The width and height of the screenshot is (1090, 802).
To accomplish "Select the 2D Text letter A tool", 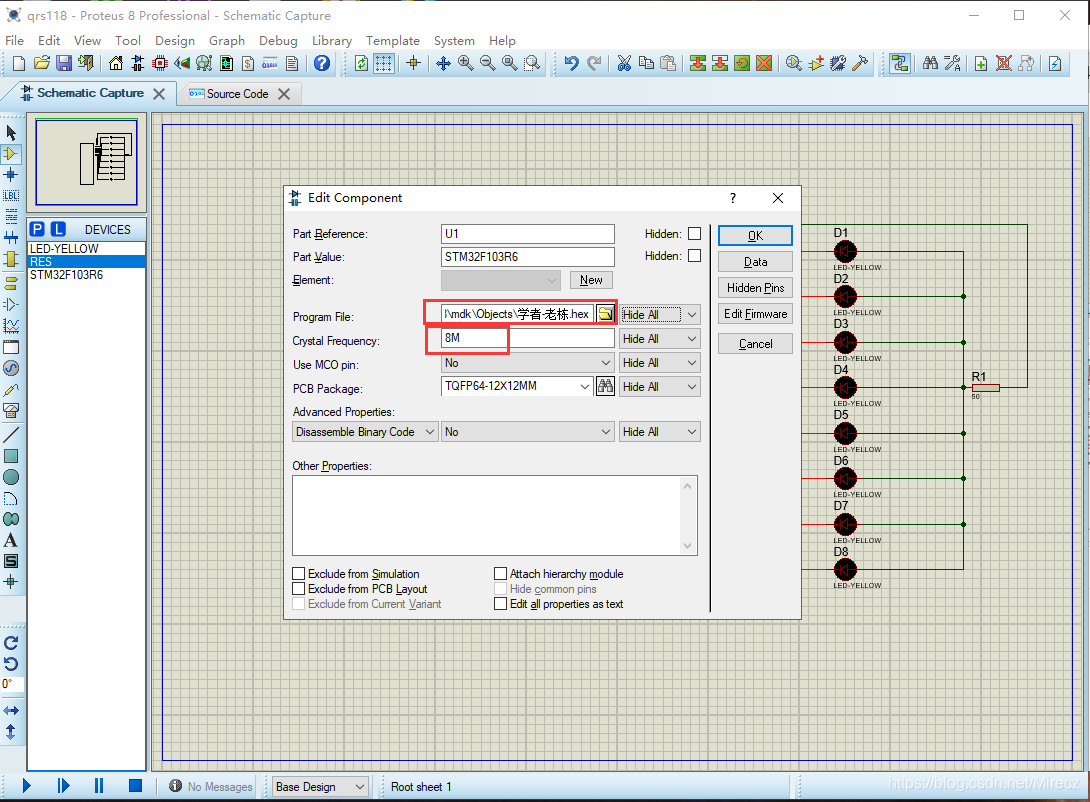I will 10,540.
